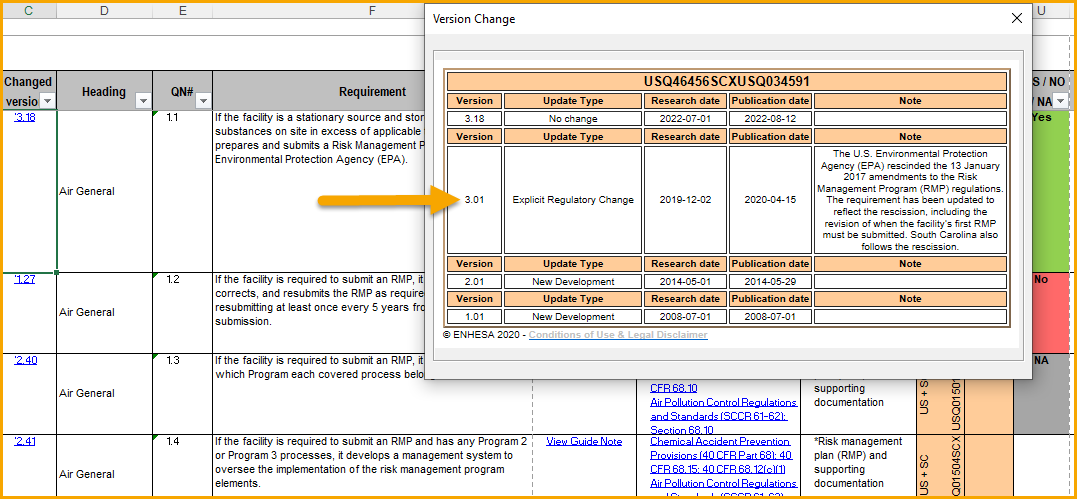
Task: Open Conditions of Use & Legal Disclaimer link
Action: (617, 335)
